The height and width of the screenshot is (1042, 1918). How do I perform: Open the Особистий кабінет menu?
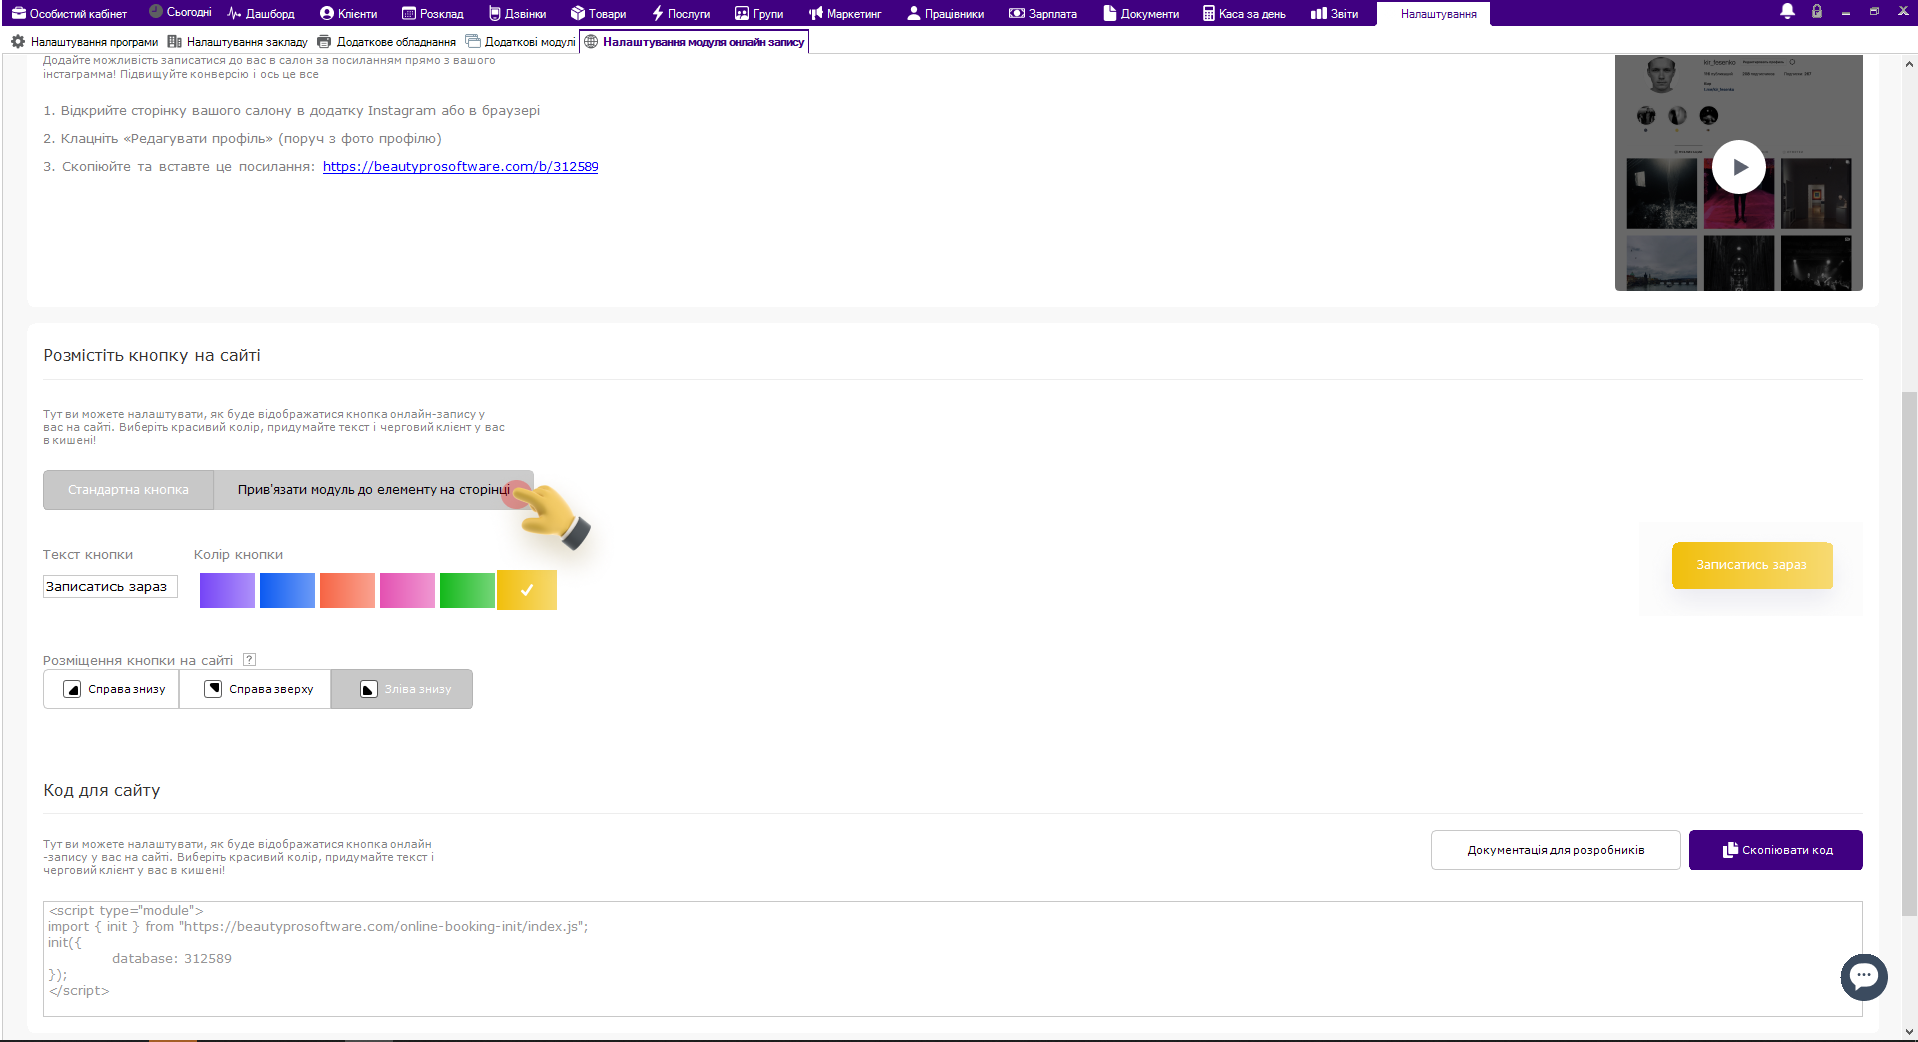pyautogui.click(x=69, y=13)
